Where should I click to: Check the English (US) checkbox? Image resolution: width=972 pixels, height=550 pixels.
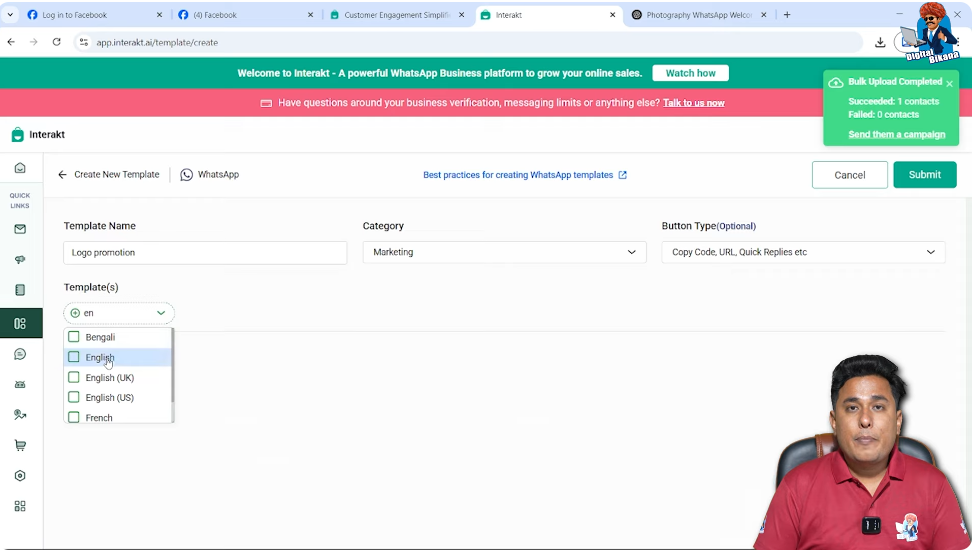(74, 397)
